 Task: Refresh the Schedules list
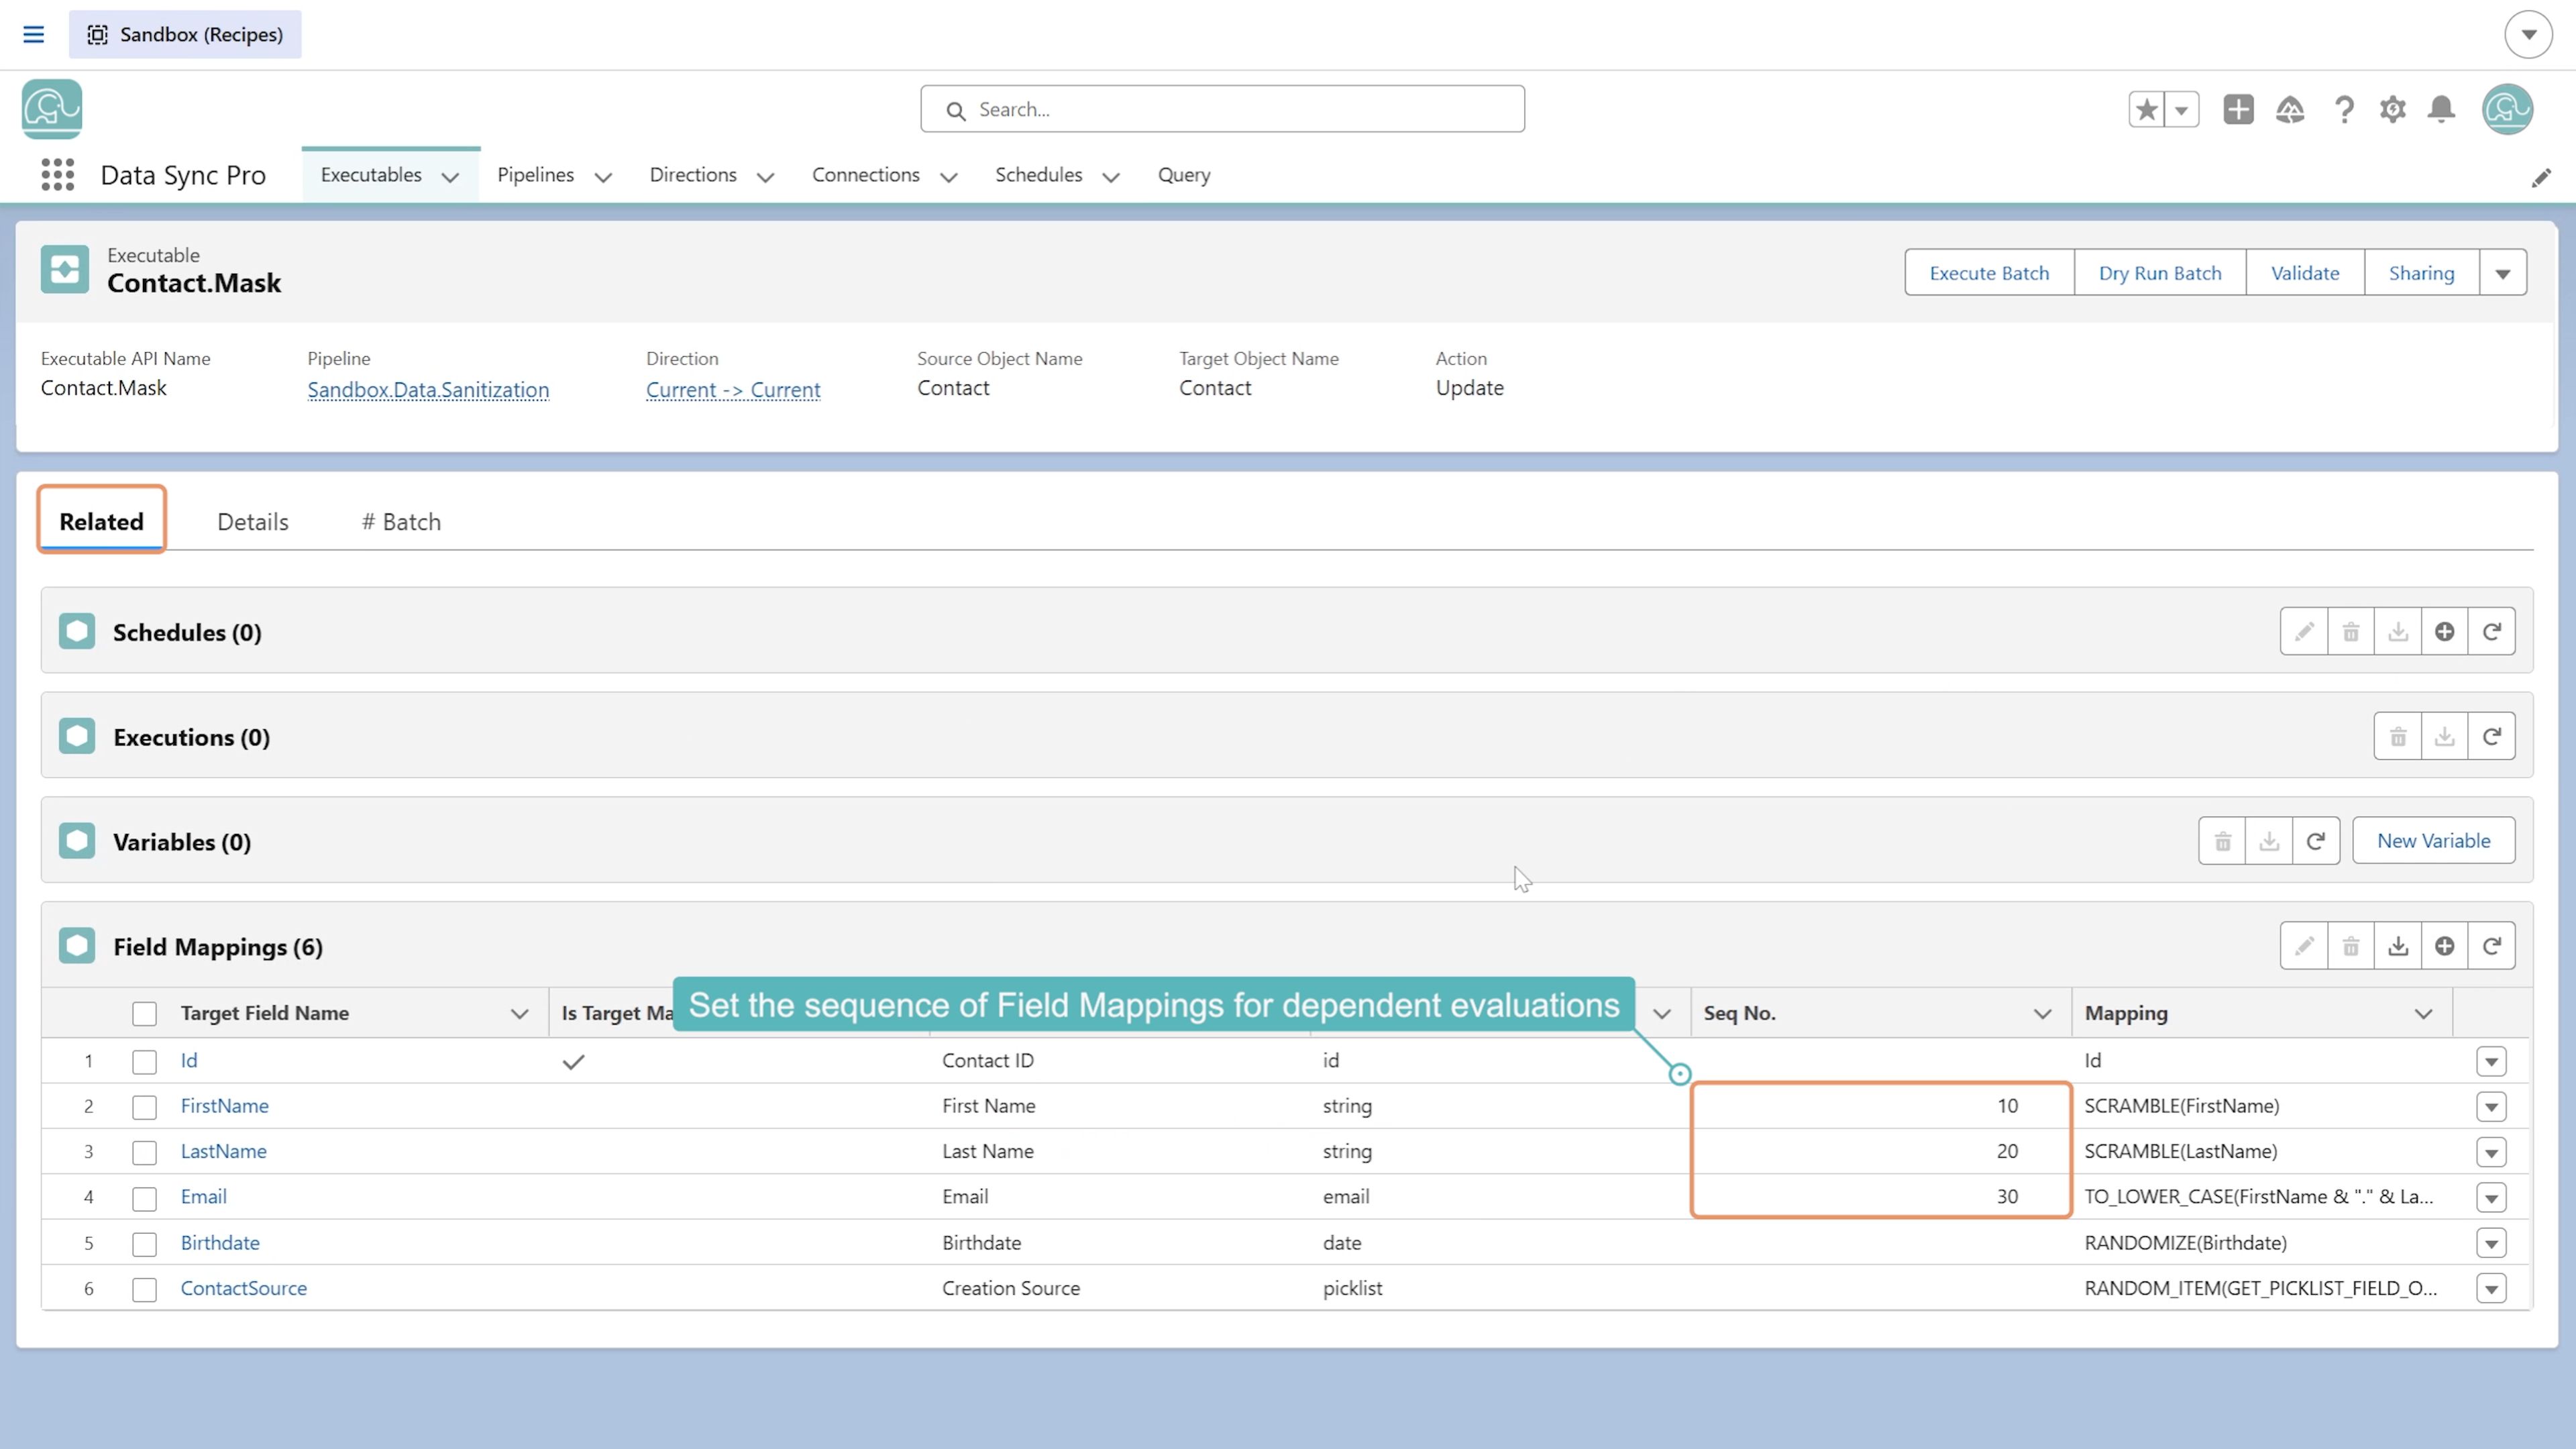click(x=2491, y=632)
